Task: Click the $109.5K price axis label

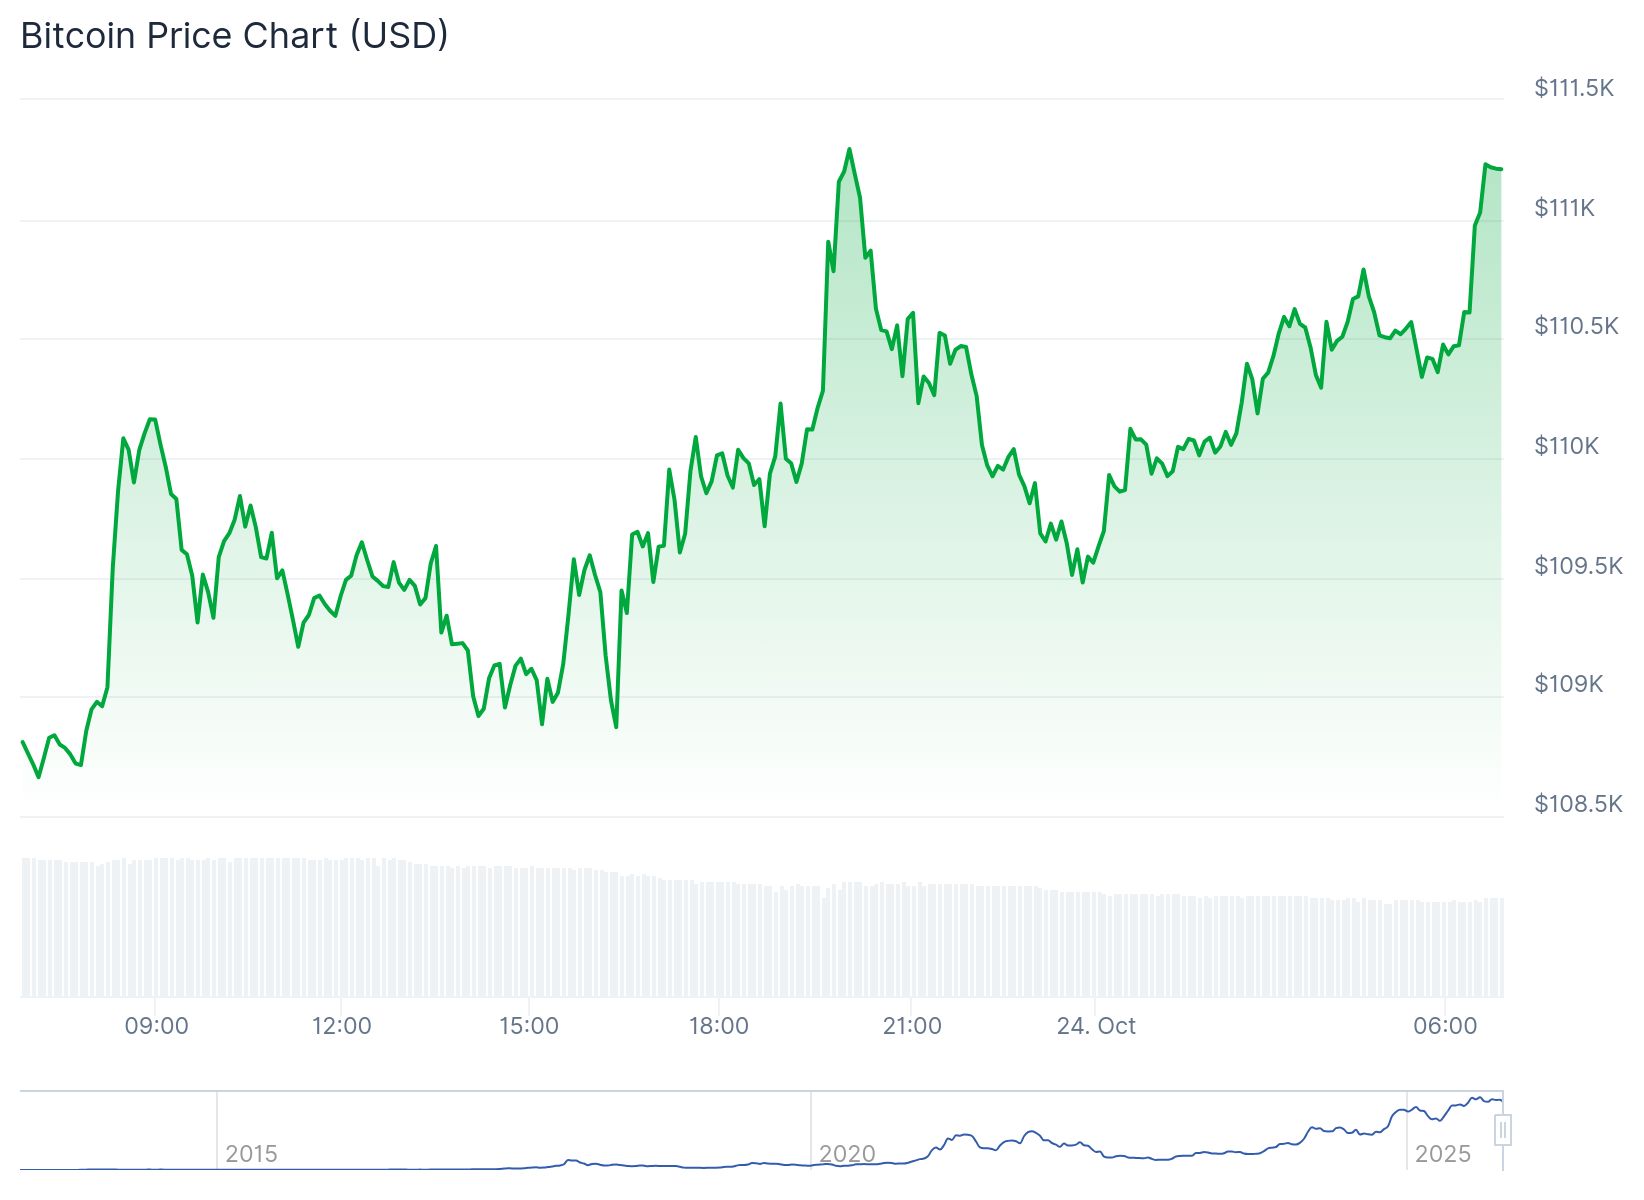Action: [1578, 566]
